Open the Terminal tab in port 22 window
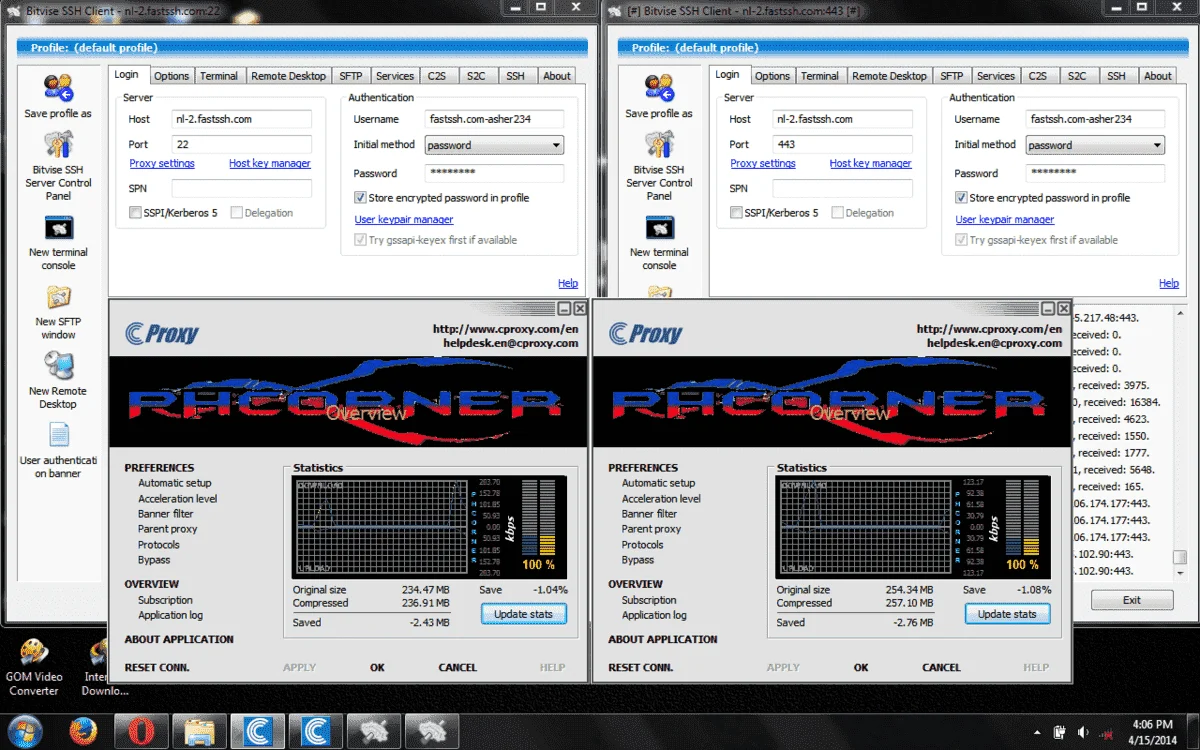Viewport: 1200px width, 750px height. (x=219, y=76)
